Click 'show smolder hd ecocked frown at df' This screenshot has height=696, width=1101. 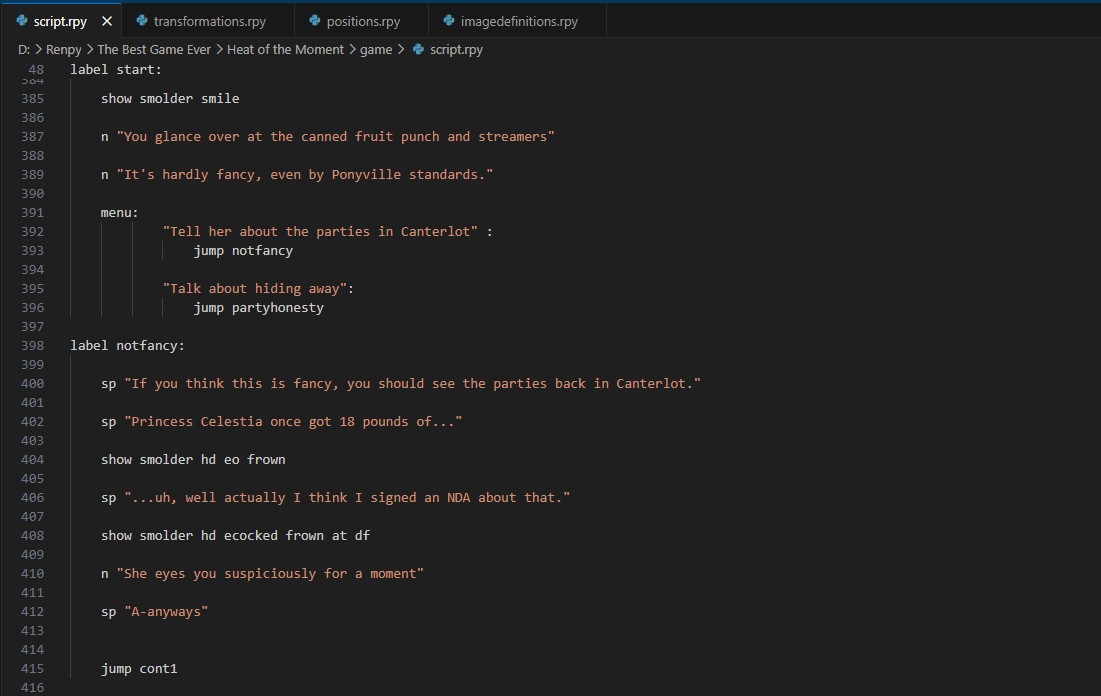click(235, 535)
